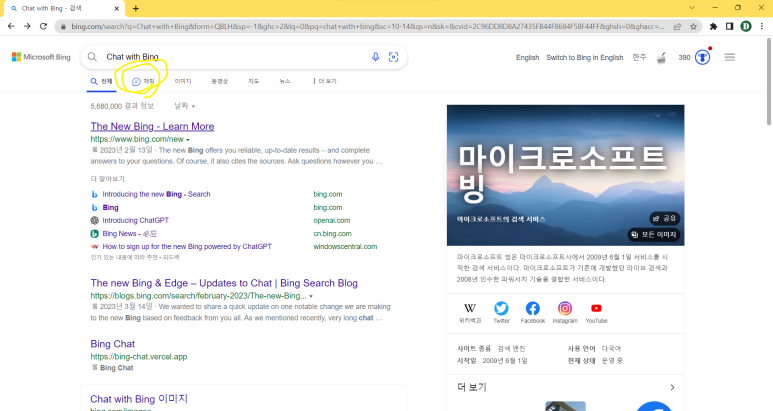This screenshot has height=411, width=773.
Task: Click the English language link
Action: [527, 58]
